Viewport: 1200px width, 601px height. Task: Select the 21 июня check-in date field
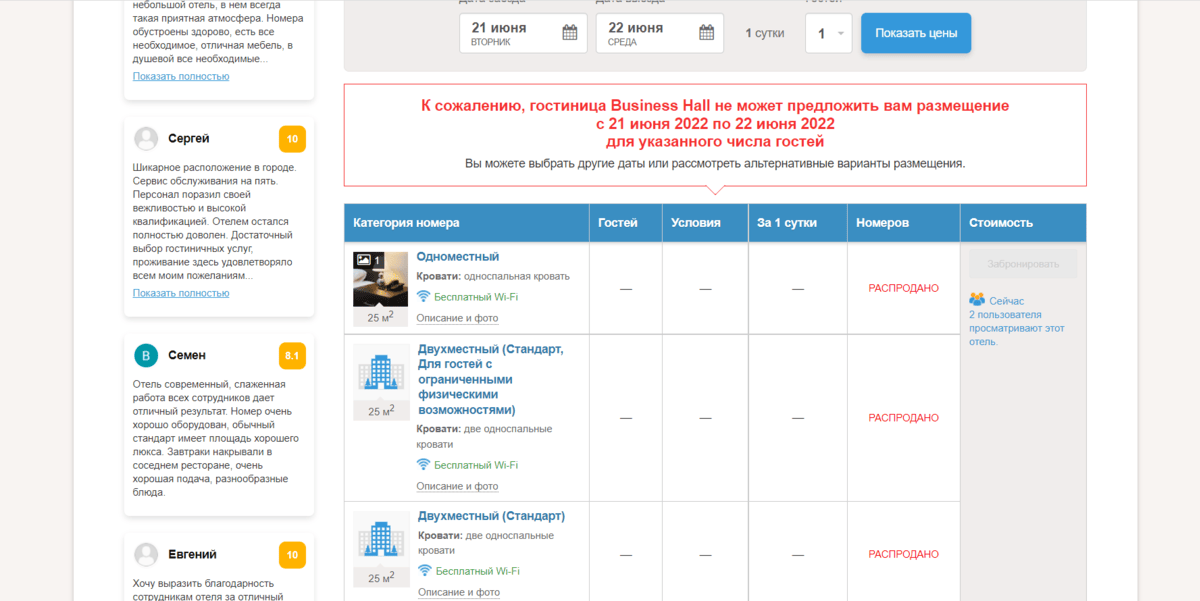(x=523, y=33)
